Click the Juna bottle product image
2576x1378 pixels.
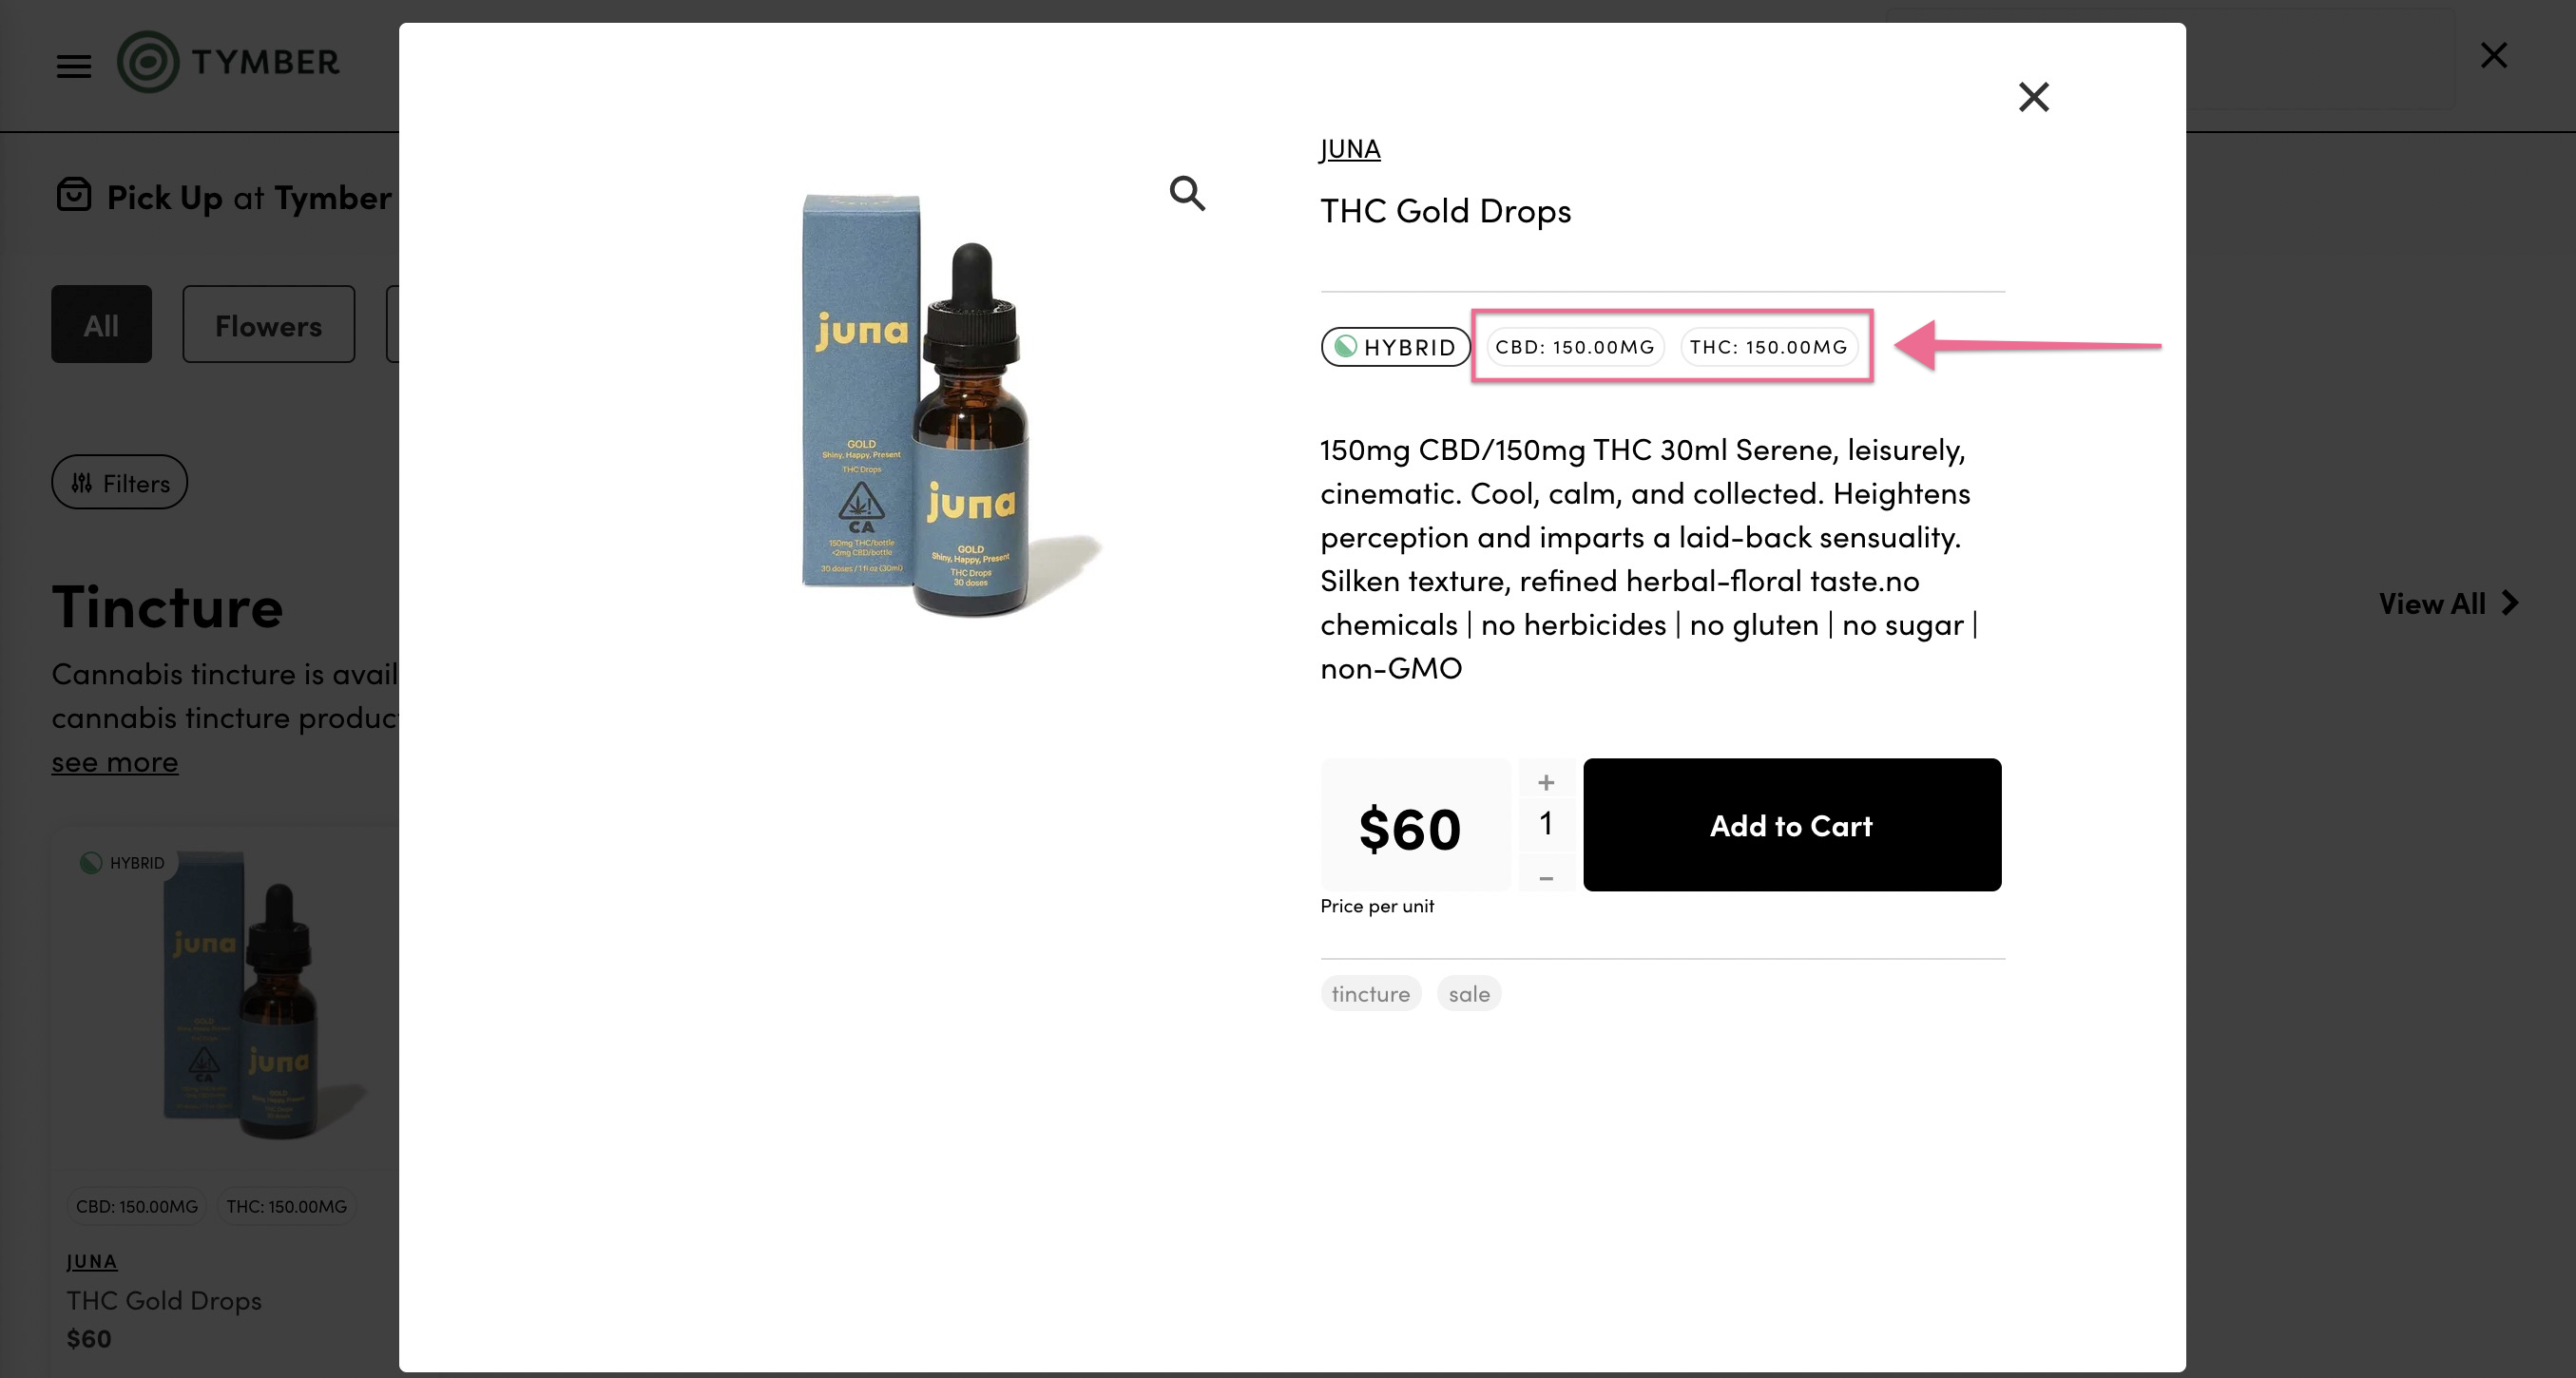coord(950,405)
